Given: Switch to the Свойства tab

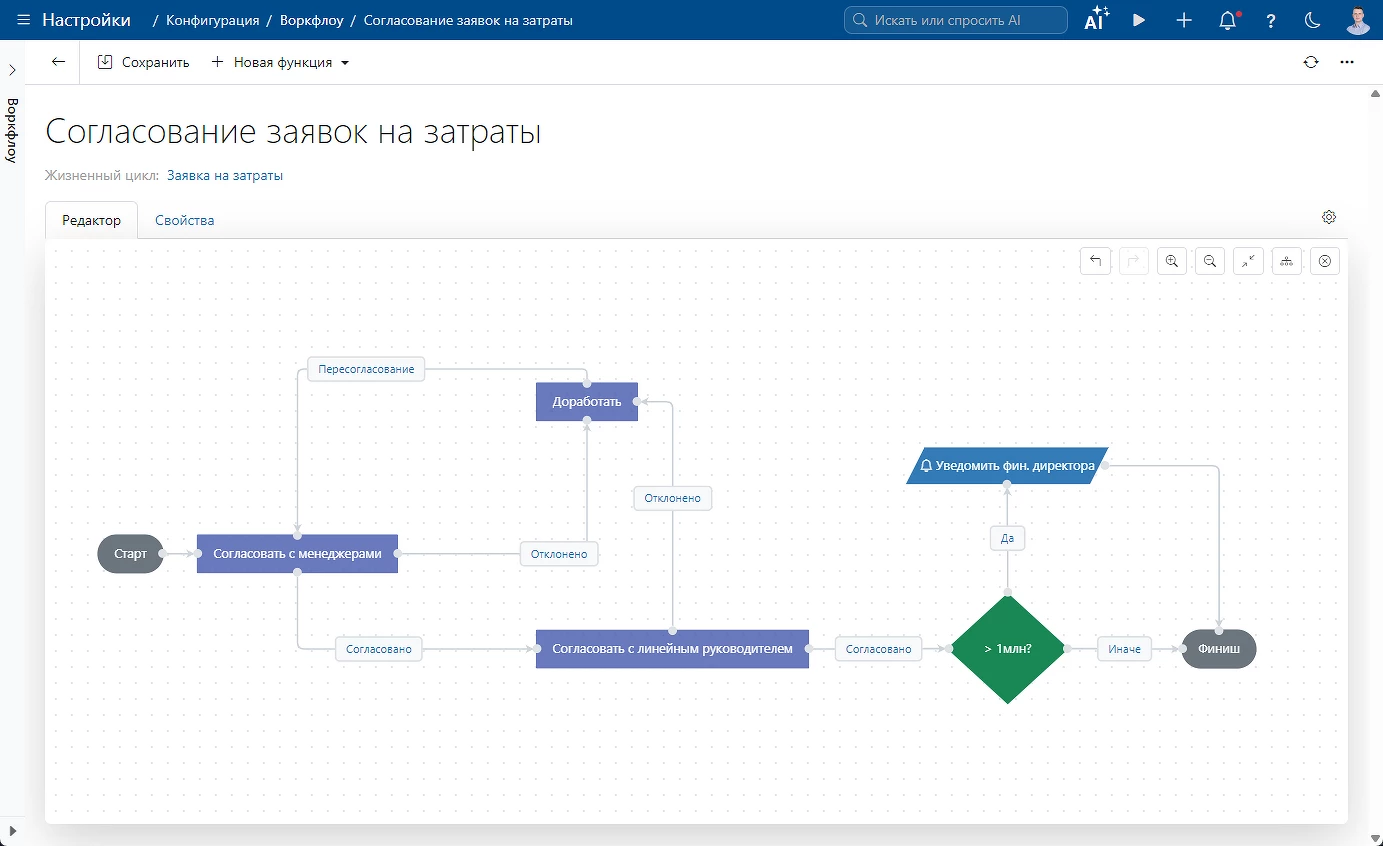Looking at the screenshot, I should 184,220.
